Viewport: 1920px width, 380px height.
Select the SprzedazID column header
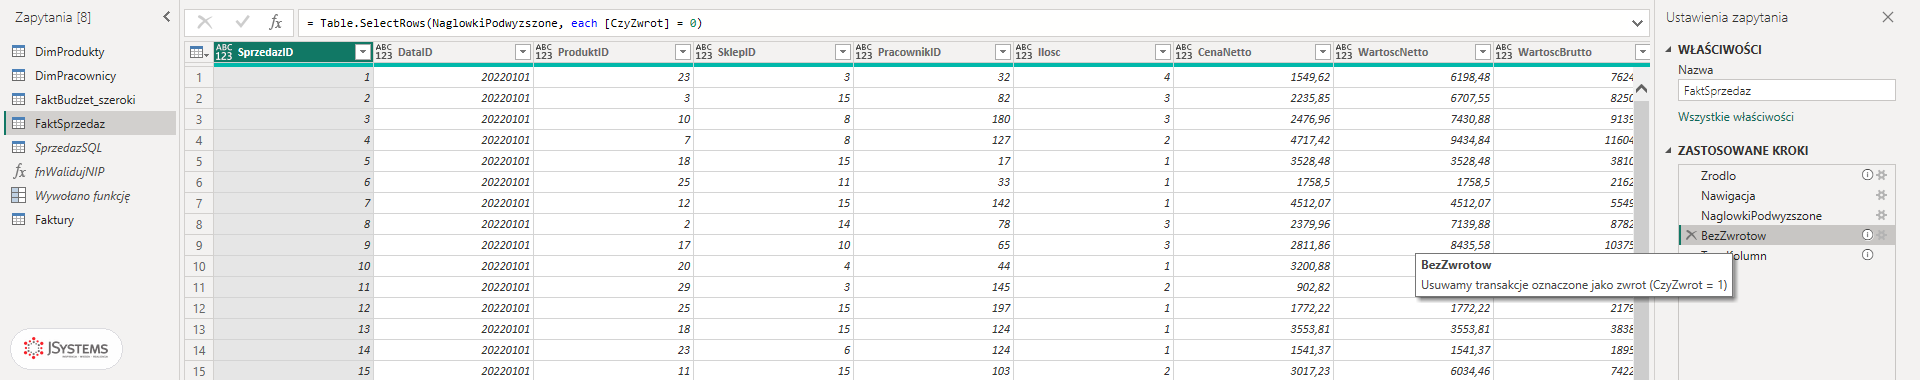click(293, 52)
